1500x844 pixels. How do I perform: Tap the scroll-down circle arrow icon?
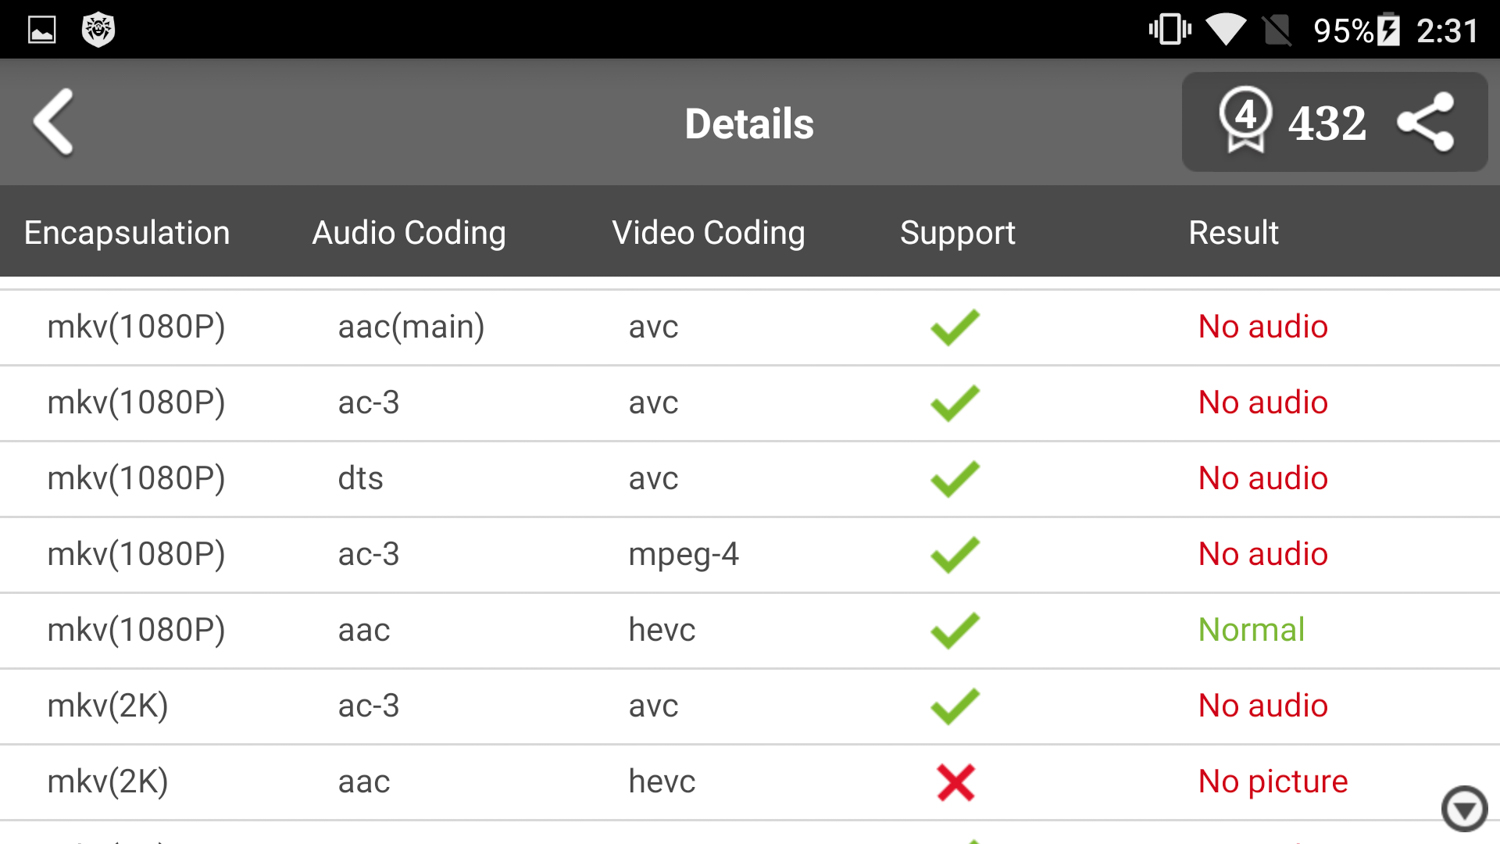point(1464,808)
